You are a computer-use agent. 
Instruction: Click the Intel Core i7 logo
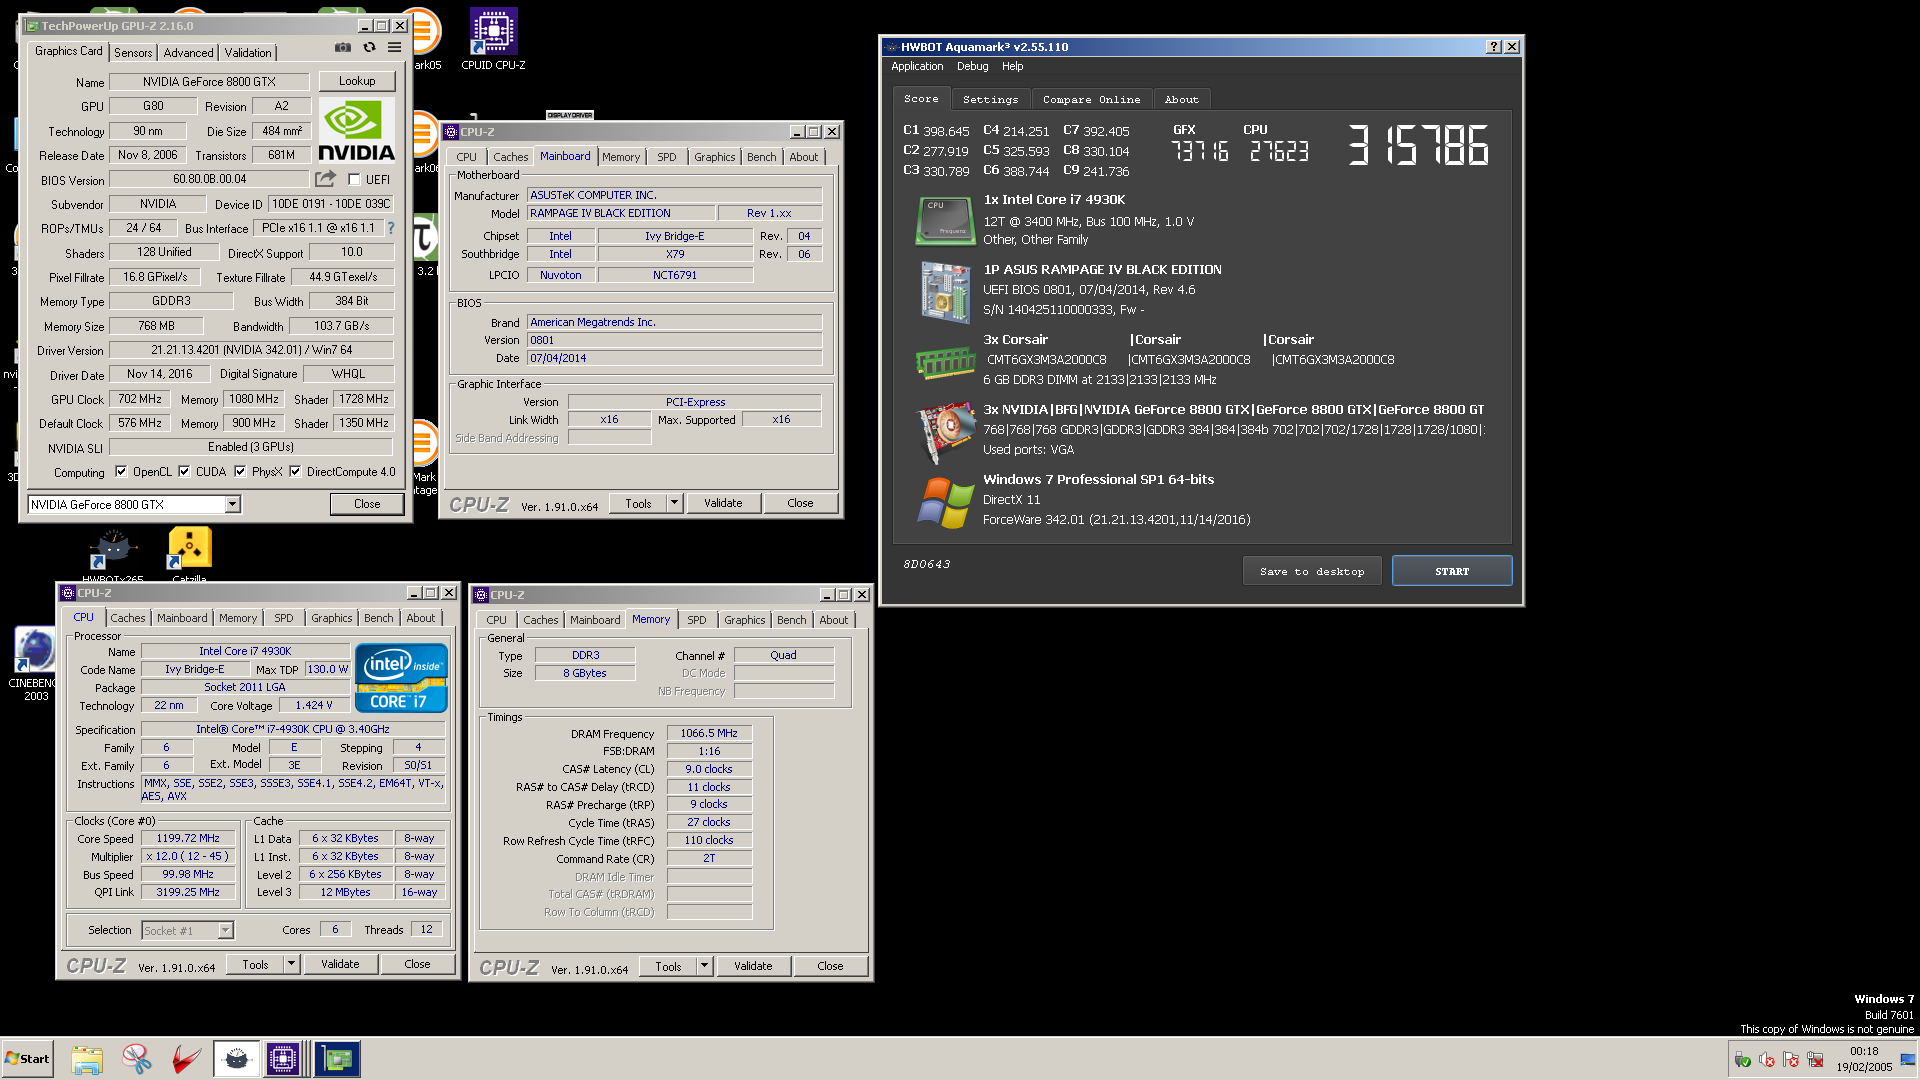point(401,678)
